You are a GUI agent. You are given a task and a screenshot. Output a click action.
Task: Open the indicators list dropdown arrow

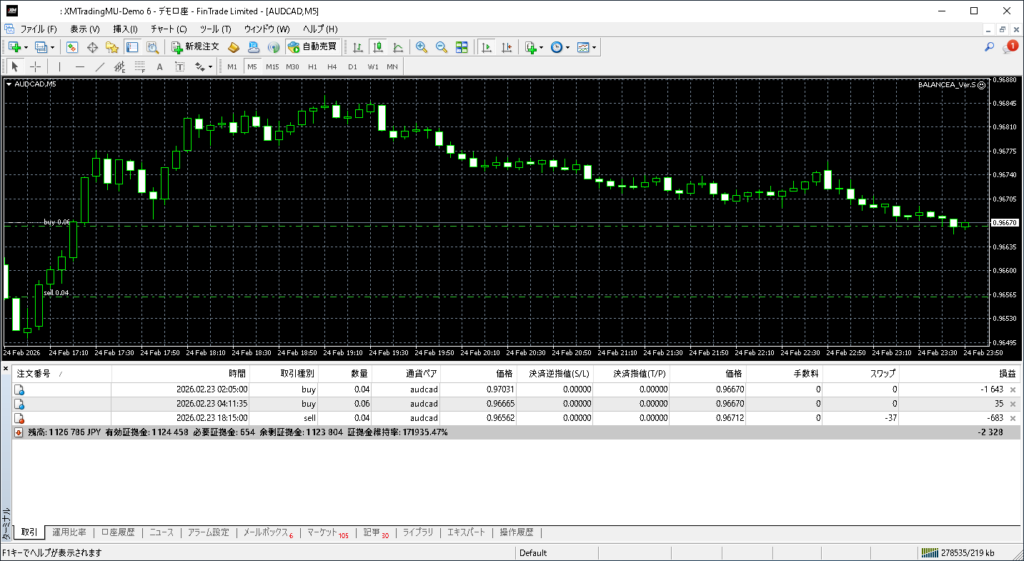point(541,47)
